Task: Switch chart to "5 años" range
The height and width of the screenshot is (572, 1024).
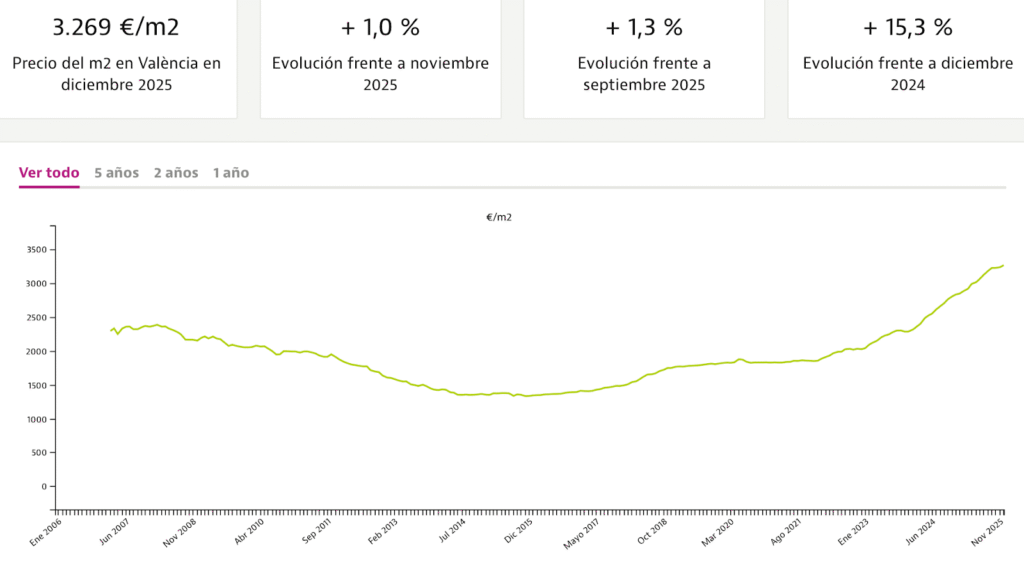Action: click(116, 173)
